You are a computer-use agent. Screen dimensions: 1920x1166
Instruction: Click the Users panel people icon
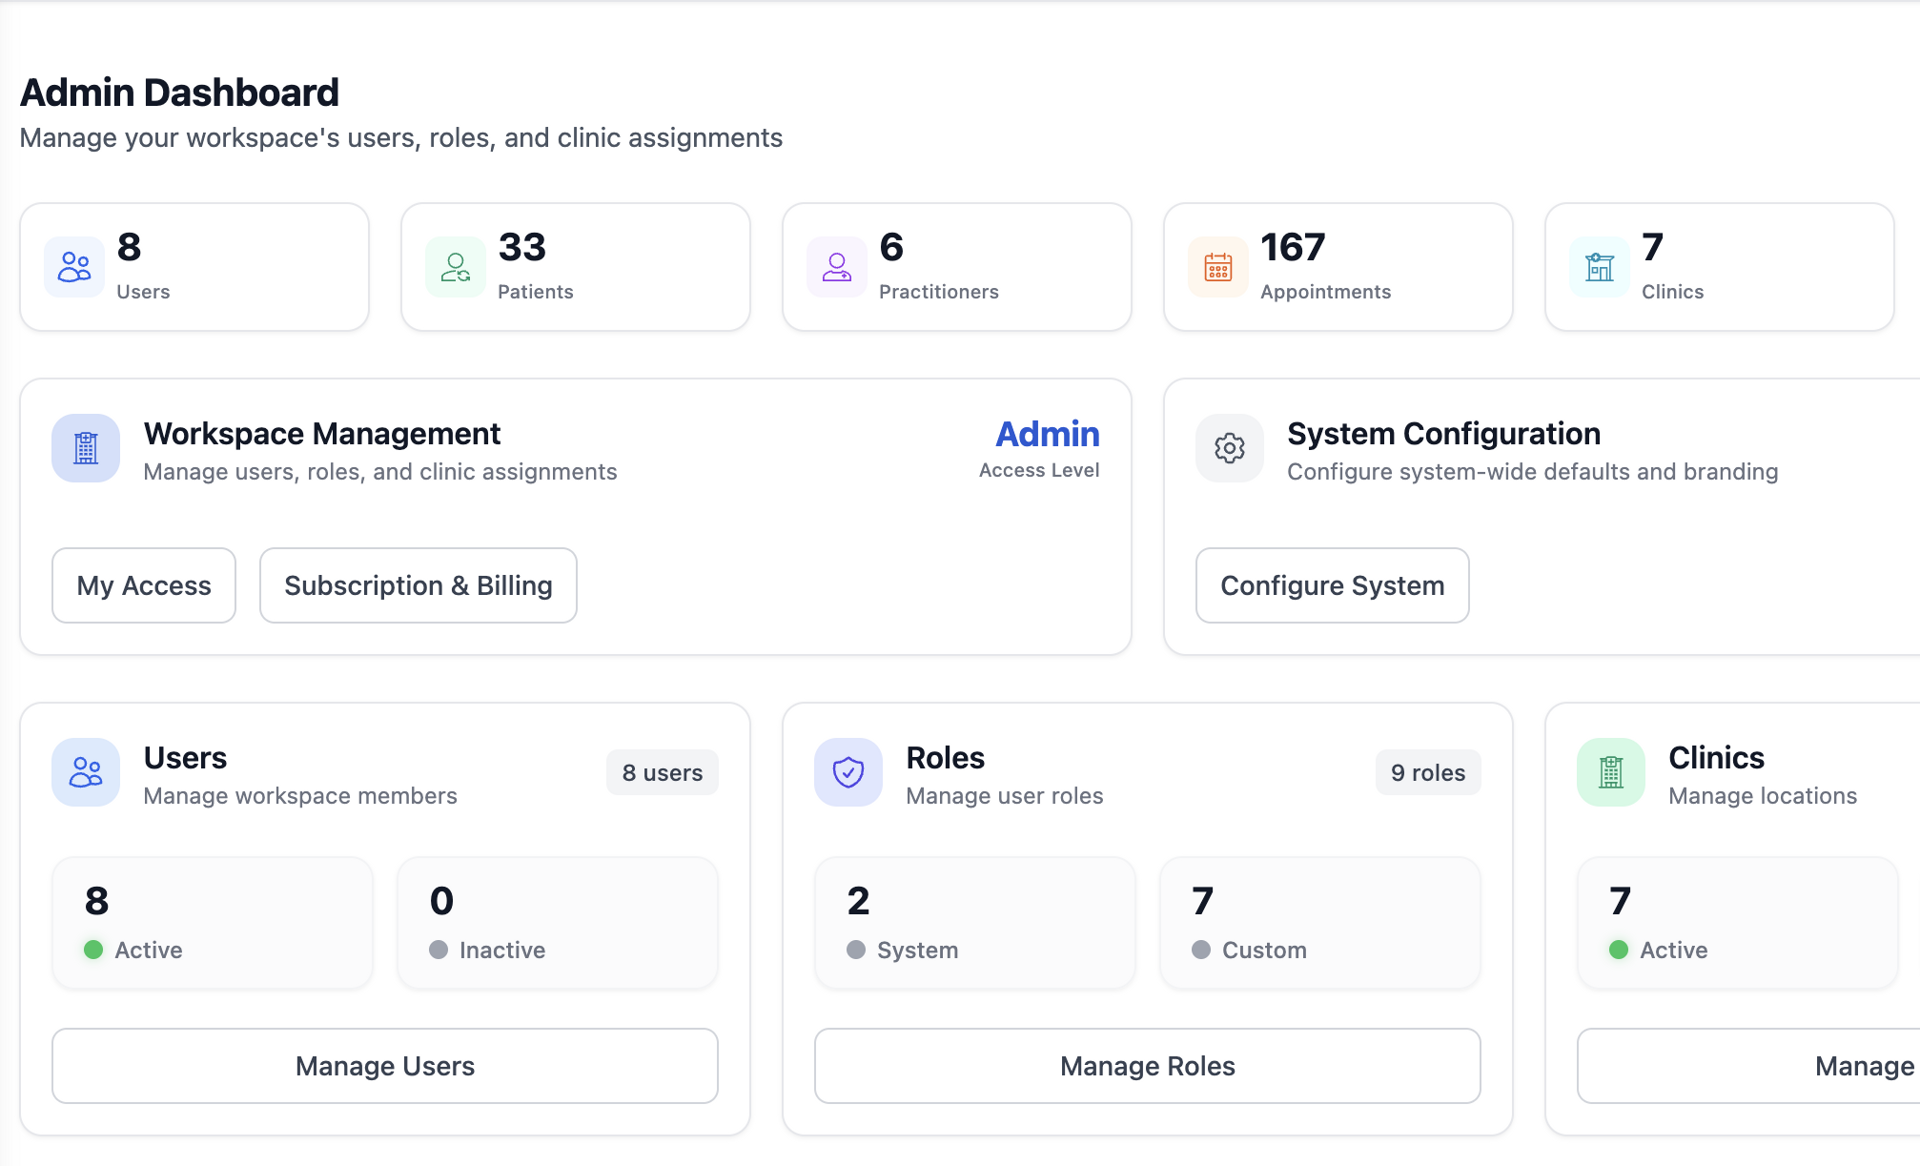(x=85, y=772)
